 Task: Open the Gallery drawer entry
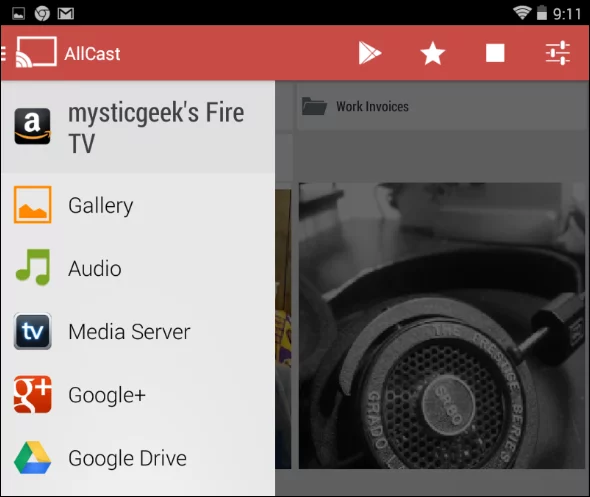tap(138, 205)
